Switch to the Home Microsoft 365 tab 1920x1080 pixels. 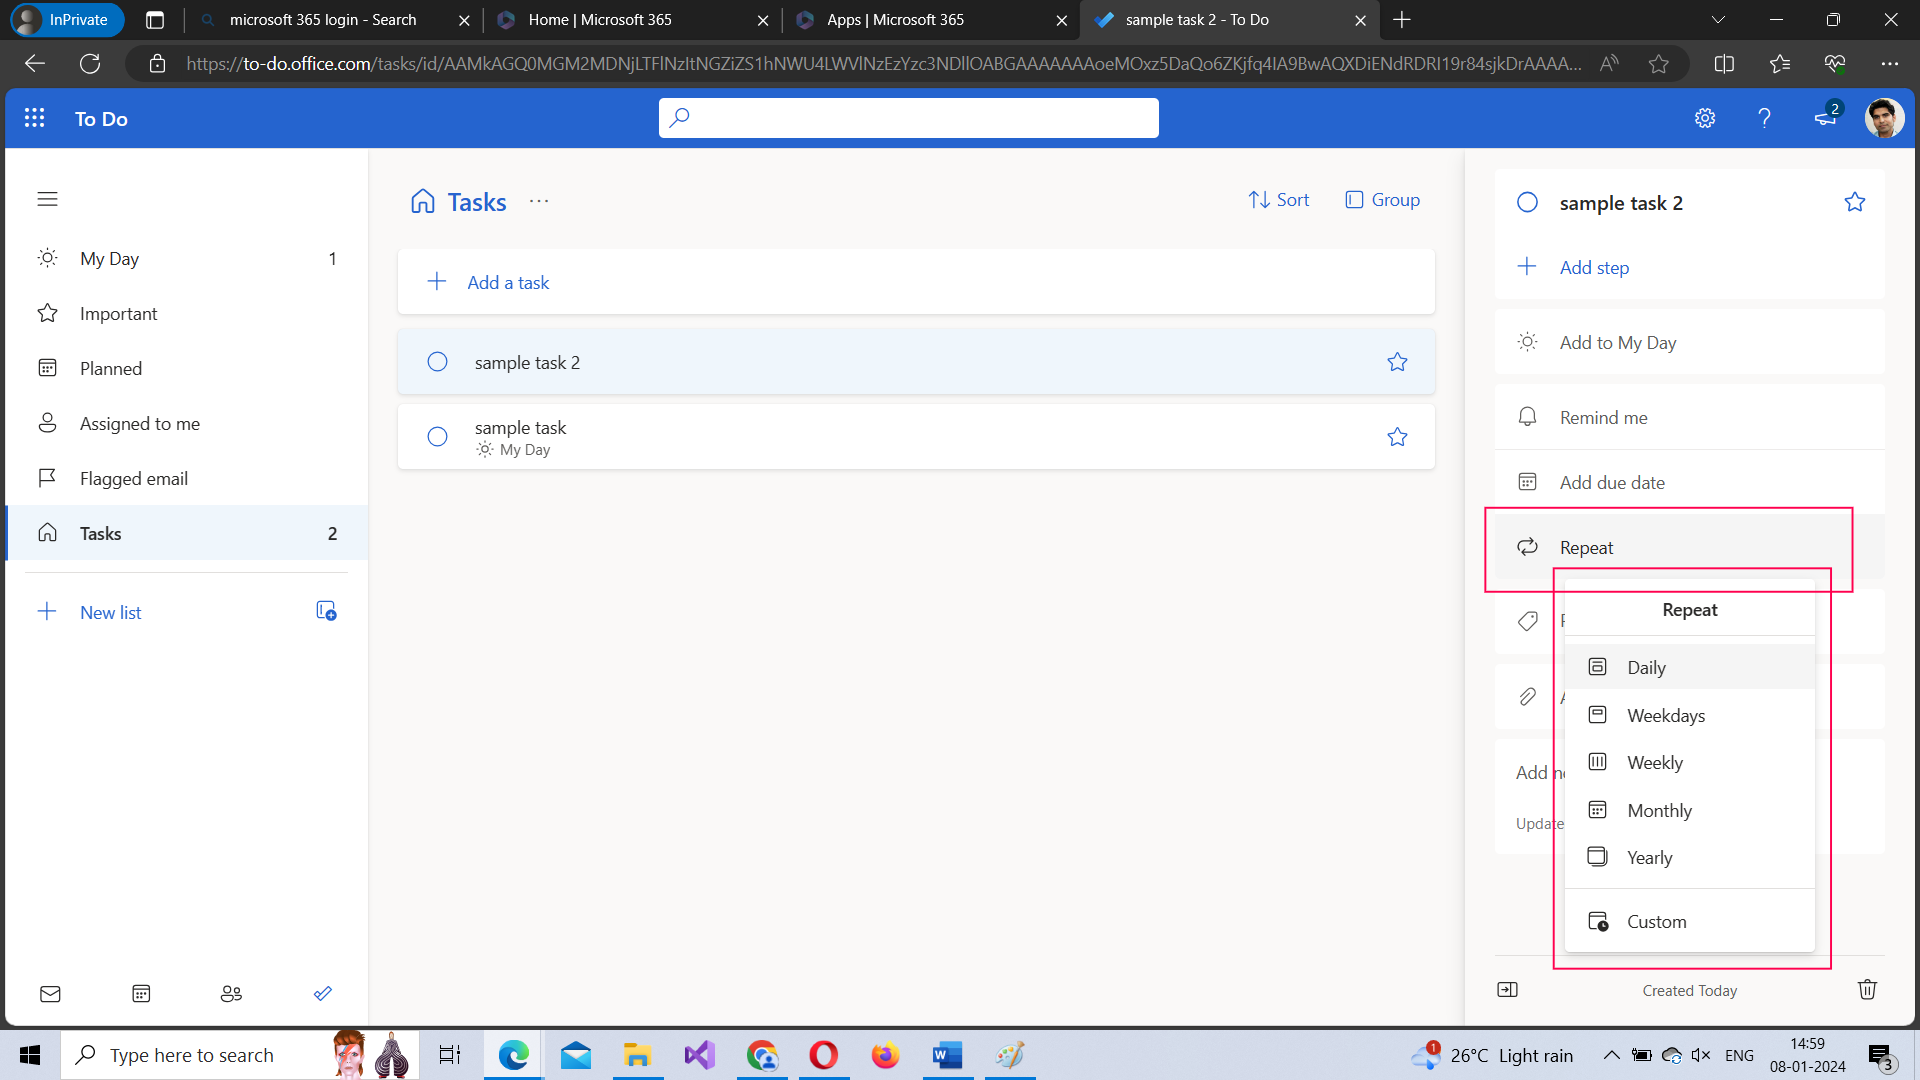600,19
